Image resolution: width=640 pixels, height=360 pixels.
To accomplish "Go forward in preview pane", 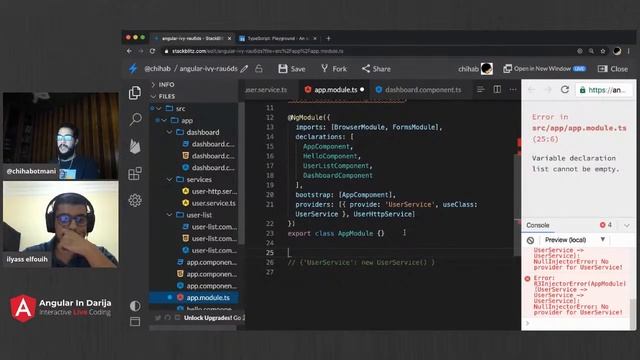I will [x=548, y=89].
